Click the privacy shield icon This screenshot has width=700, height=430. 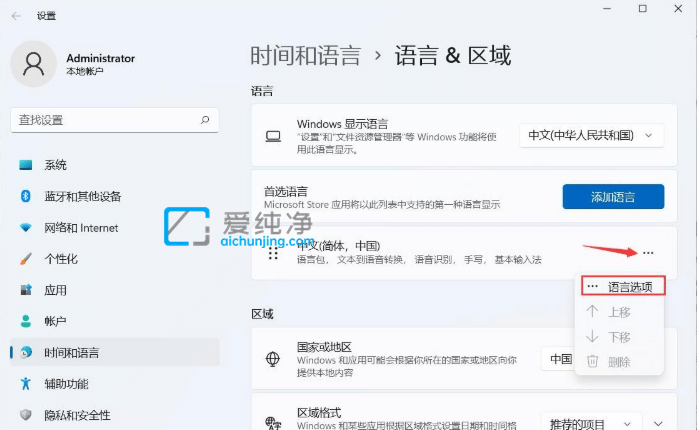coord(26,415)
